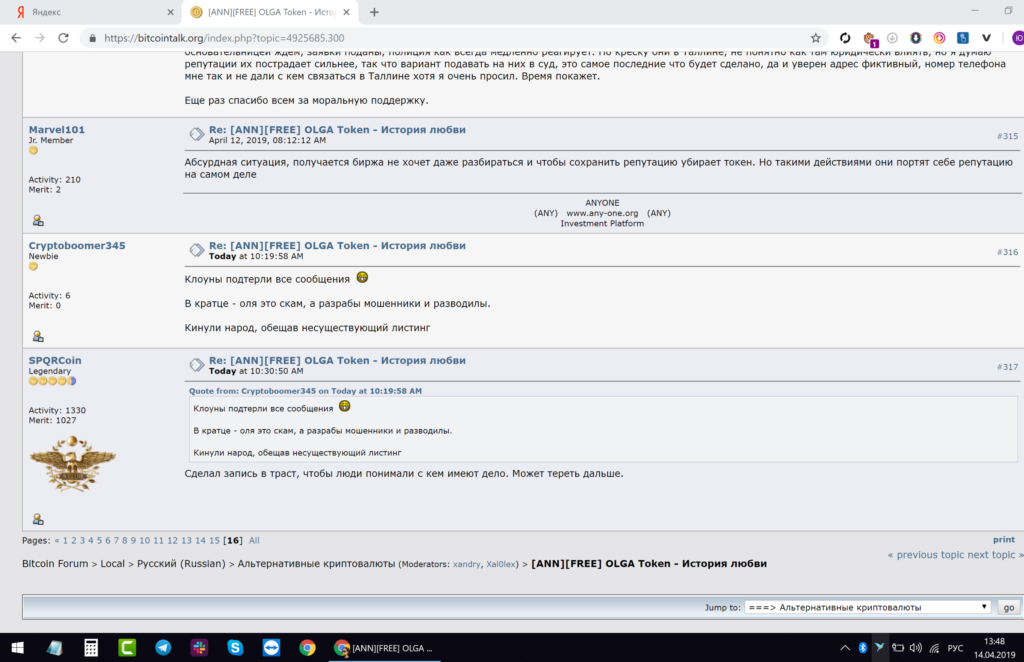Click message icon of post #317
Viewport: 1024px width, 662px height.
[197, 365]
